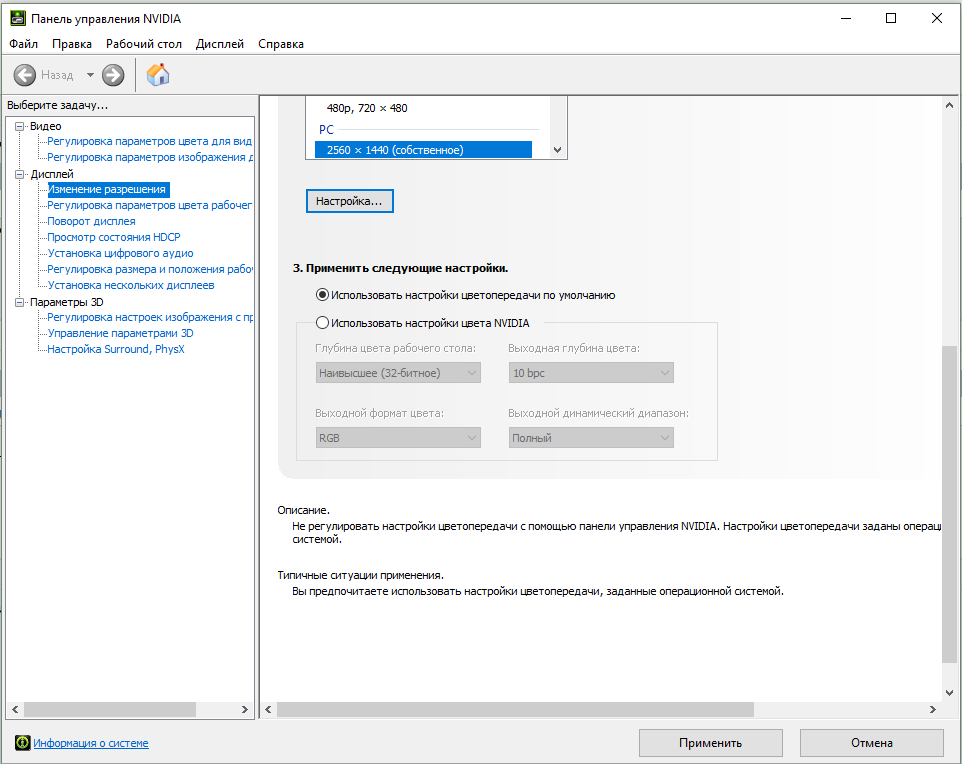Open Установка нескольких дисплеев task
Viewport: 962px width, 764px height.
pyautogui.click(x=131, y=285)
